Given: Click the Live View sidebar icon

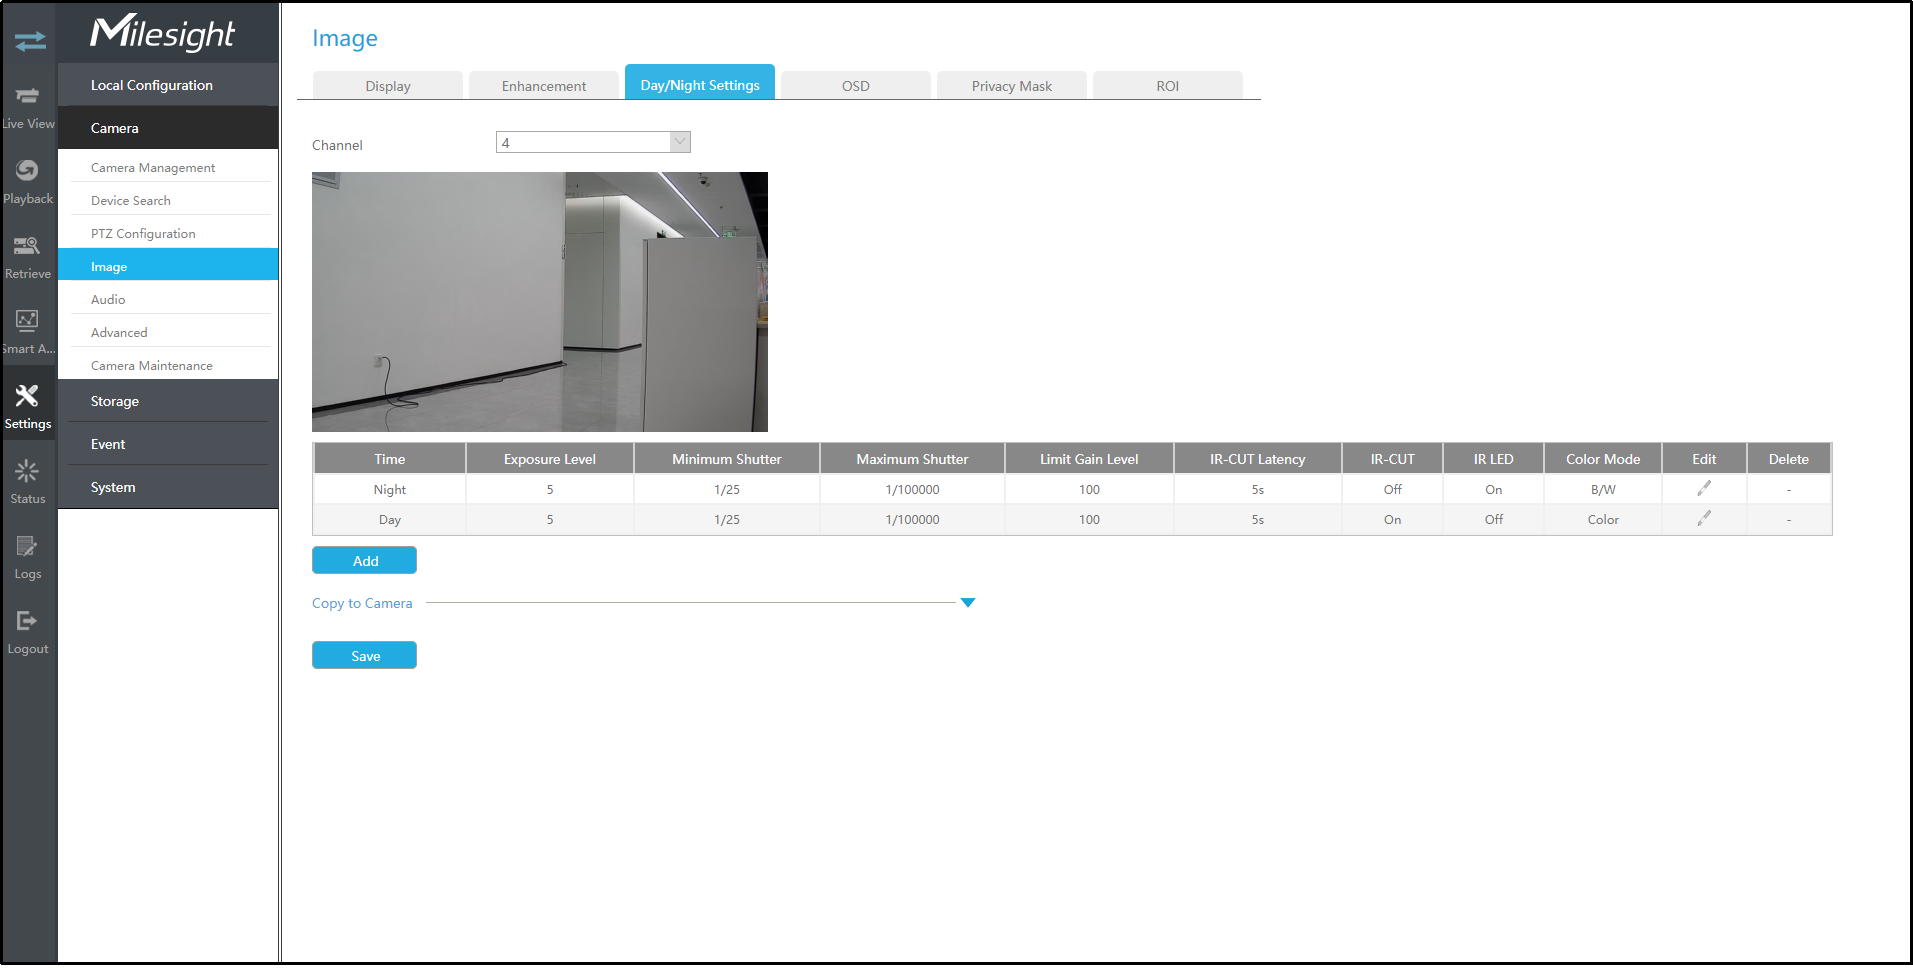Looking at the screenshot, I should click(x=28, y=97).
